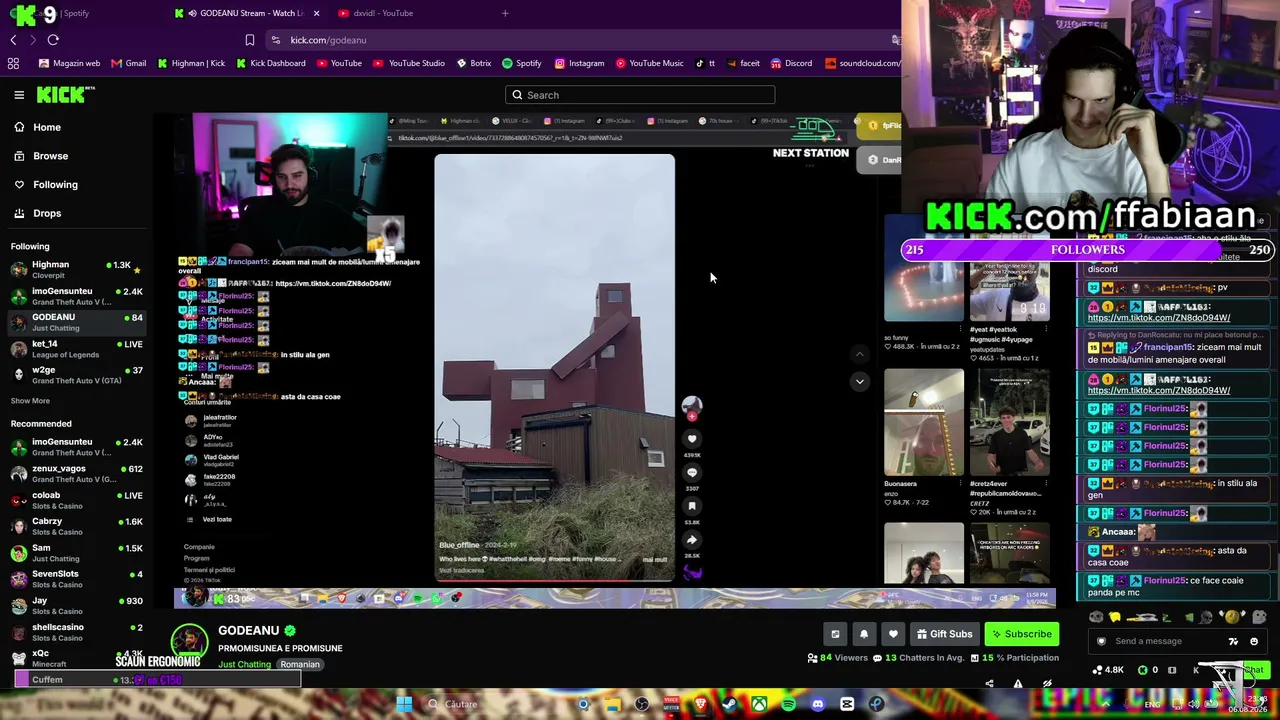Switch to the Spotify browser tab
The width and height of the screenshot is (1280, 720).
click(x=75, y=13)
